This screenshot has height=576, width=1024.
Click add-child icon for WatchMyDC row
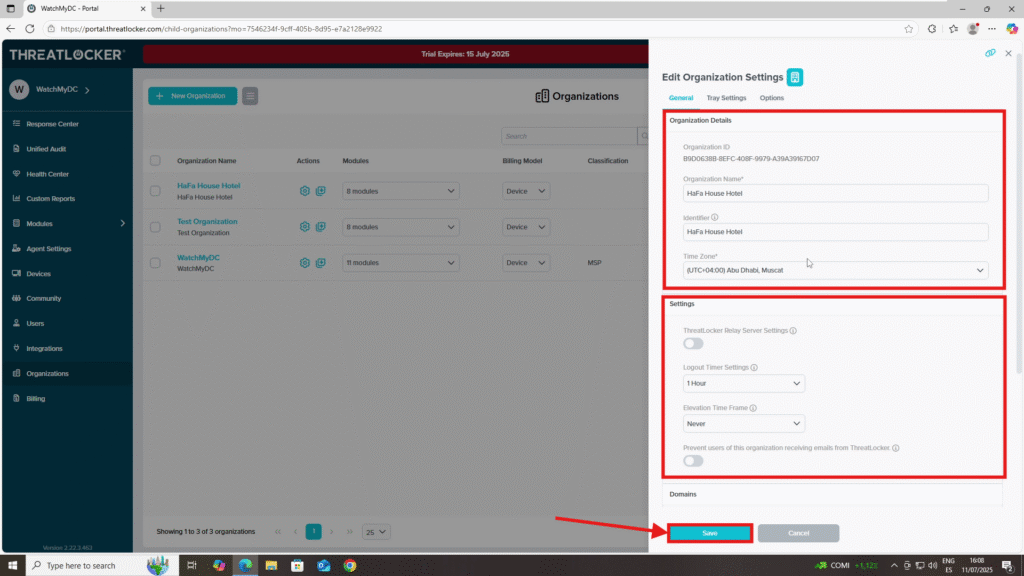coord(321,263)
